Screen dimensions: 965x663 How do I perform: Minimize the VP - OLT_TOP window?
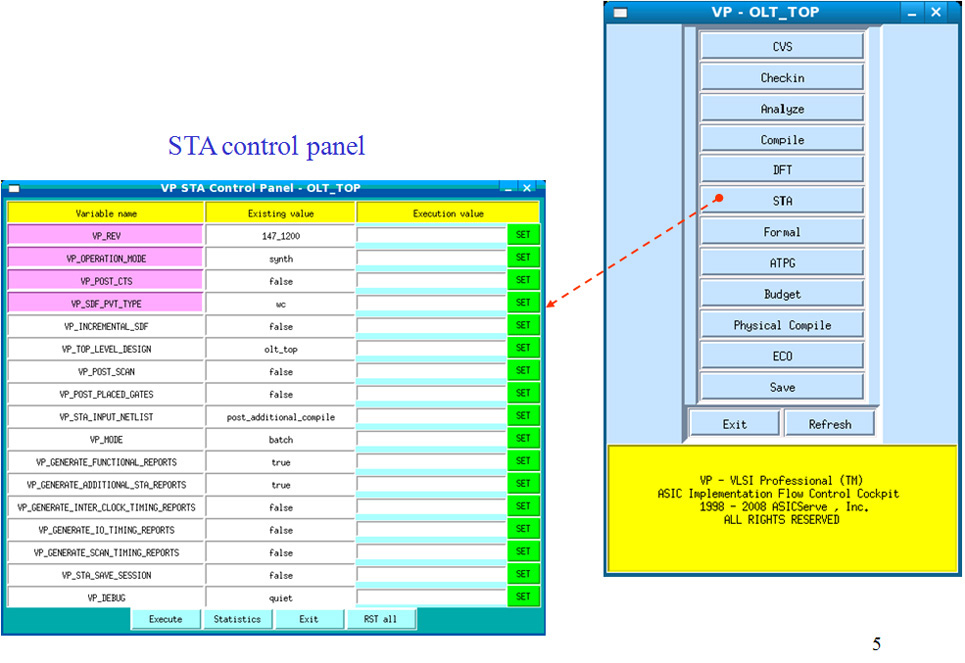click(910, 12)
